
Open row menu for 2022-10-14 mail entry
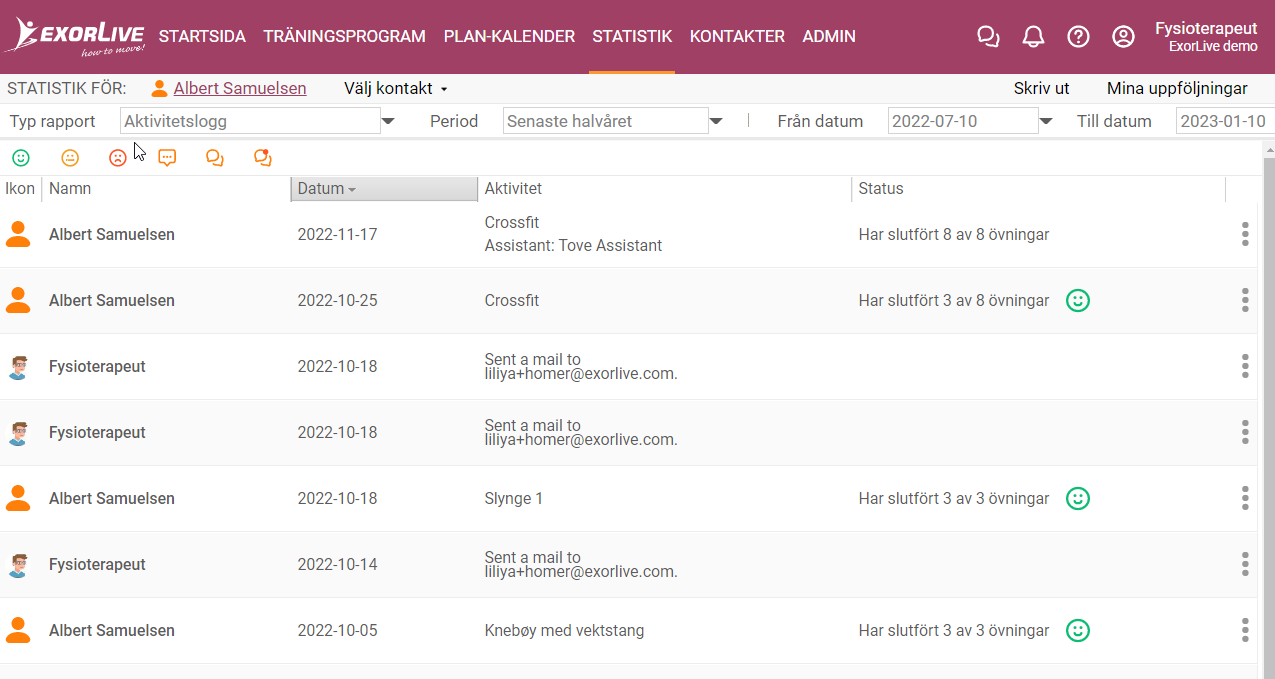(1245, 564)
